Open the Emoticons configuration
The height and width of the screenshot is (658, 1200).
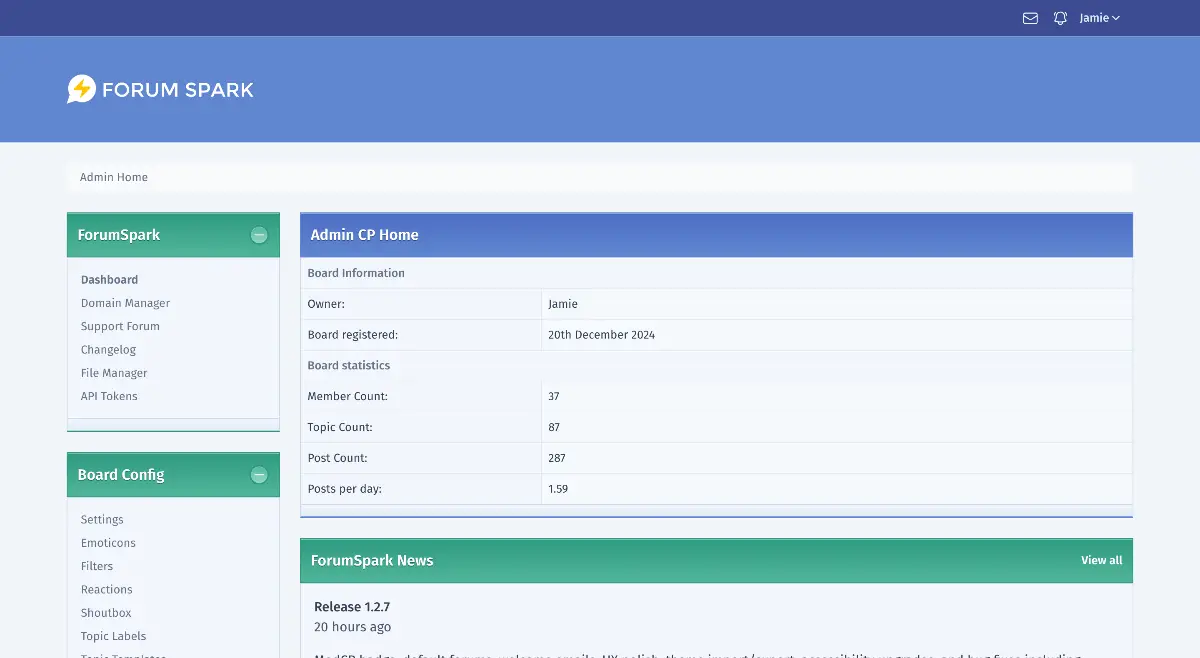pos(108,543)
